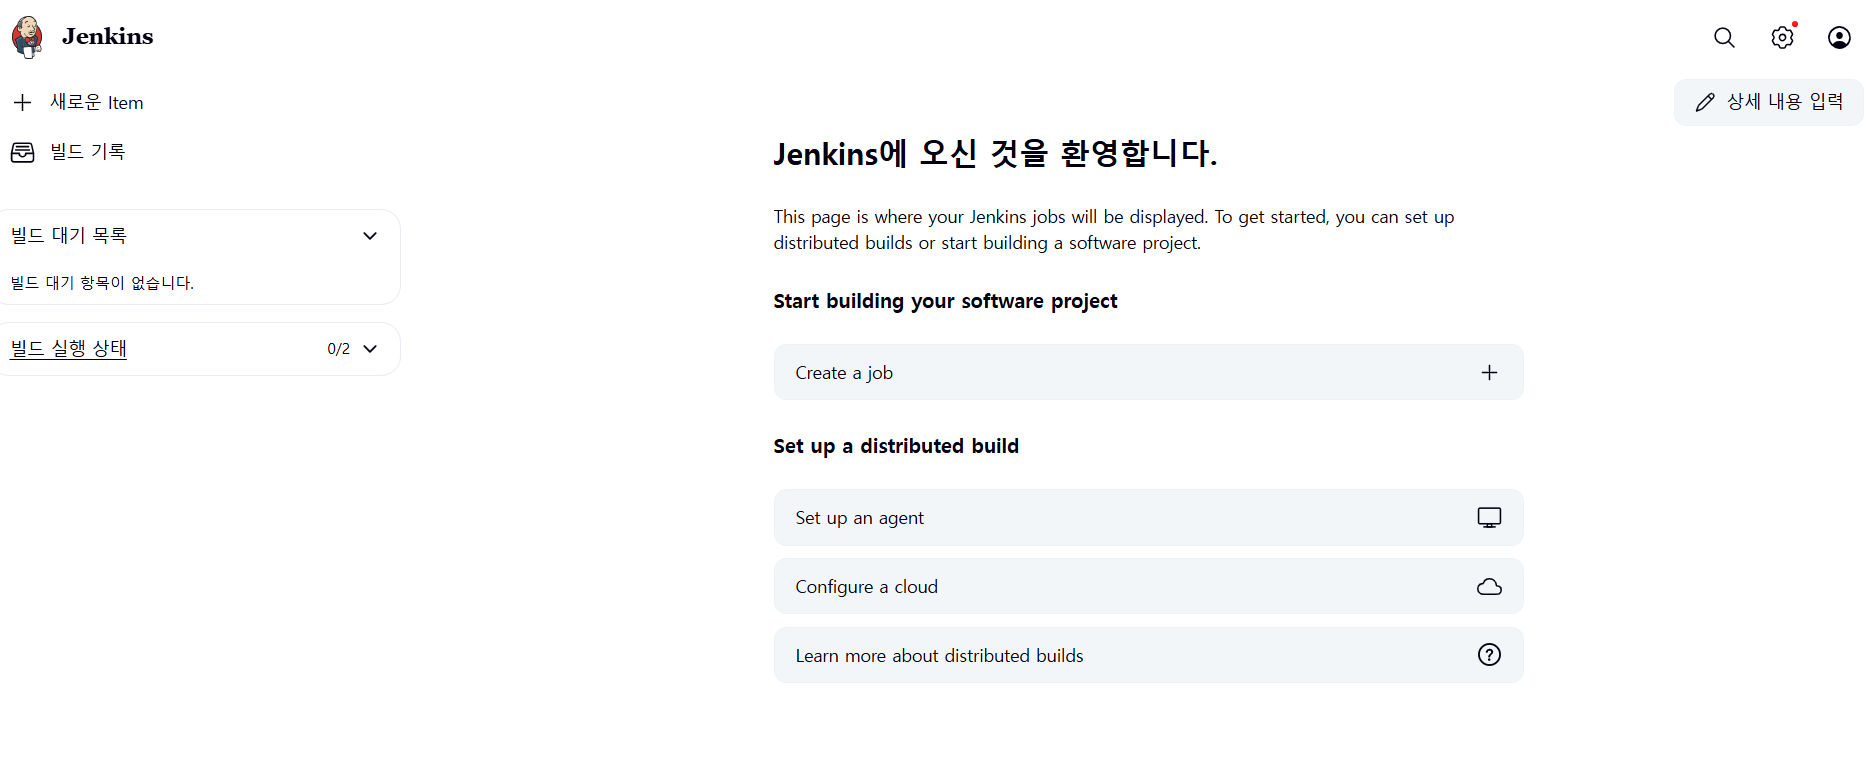This screenshot has height=760, width=1871.
Task: Open Learn more about distributed builds
Action: 1148,655
